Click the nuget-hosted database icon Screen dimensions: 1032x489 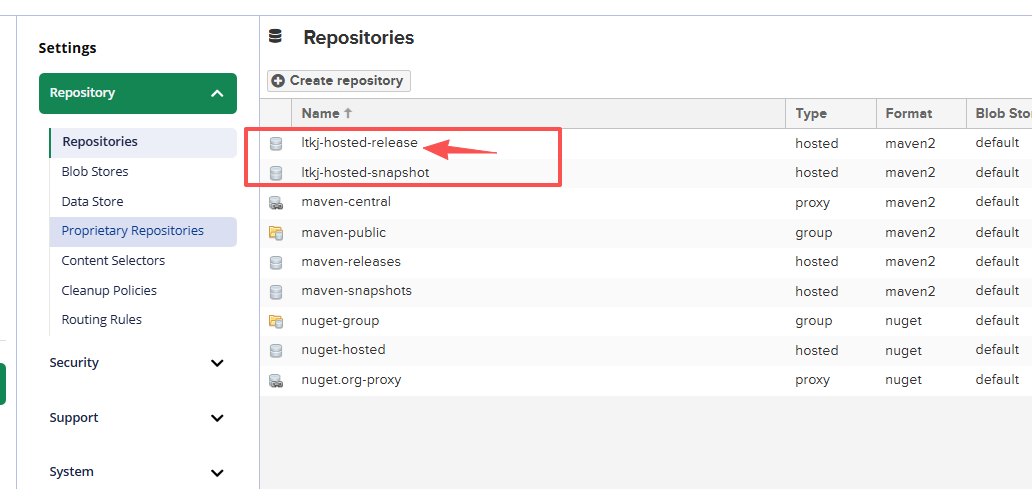coord(276,351)
